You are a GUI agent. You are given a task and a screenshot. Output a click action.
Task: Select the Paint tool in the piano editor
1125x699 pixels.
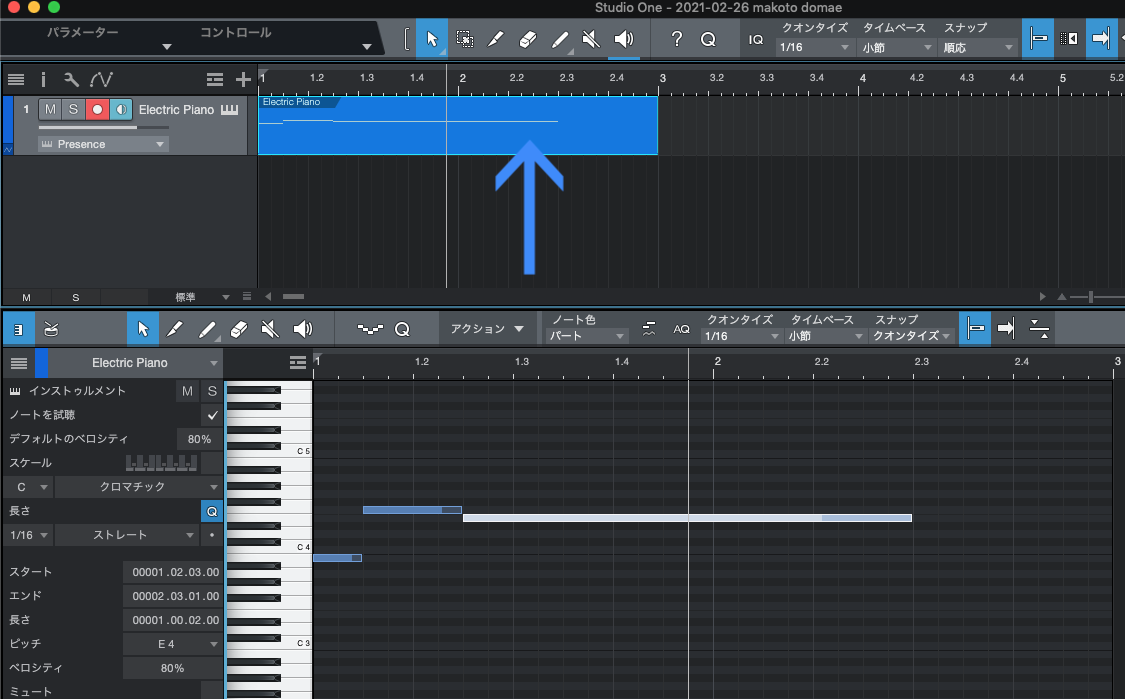point(174,329)
